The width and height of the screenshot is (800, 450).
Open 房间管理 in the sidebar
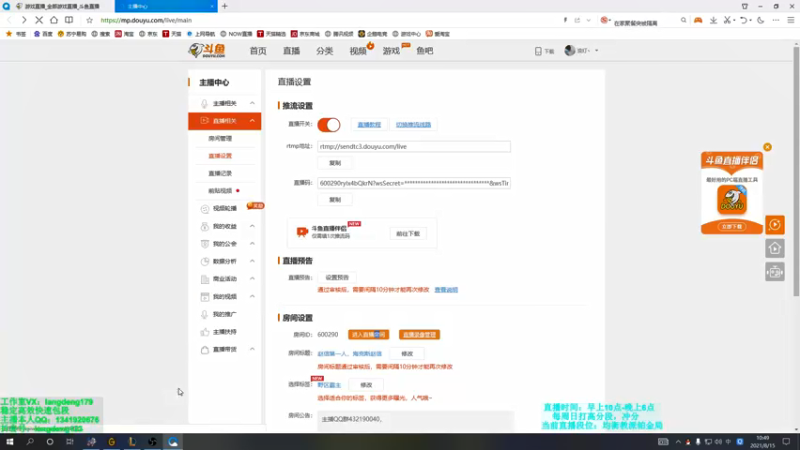click(x=220, y=138)
